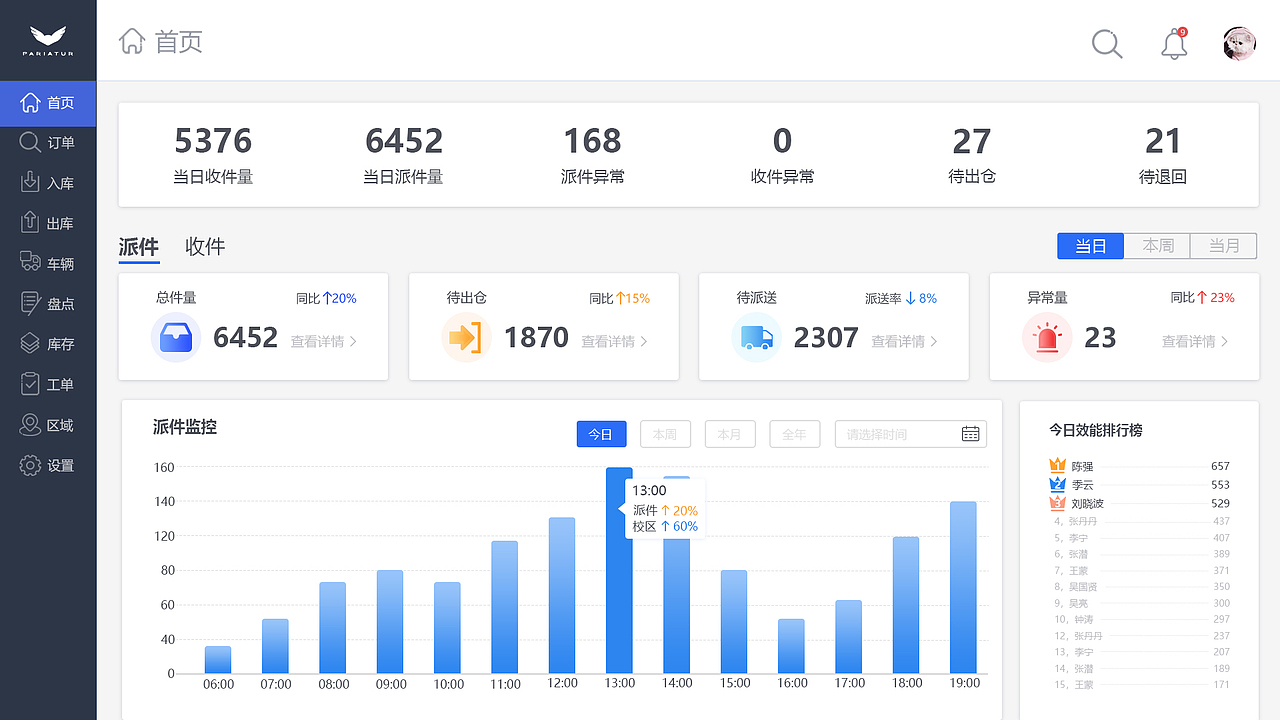The height and width of the screenshot is (720, 1280).
Task: Open the 出库 panel from the sidebar
Action: [48, 222]
